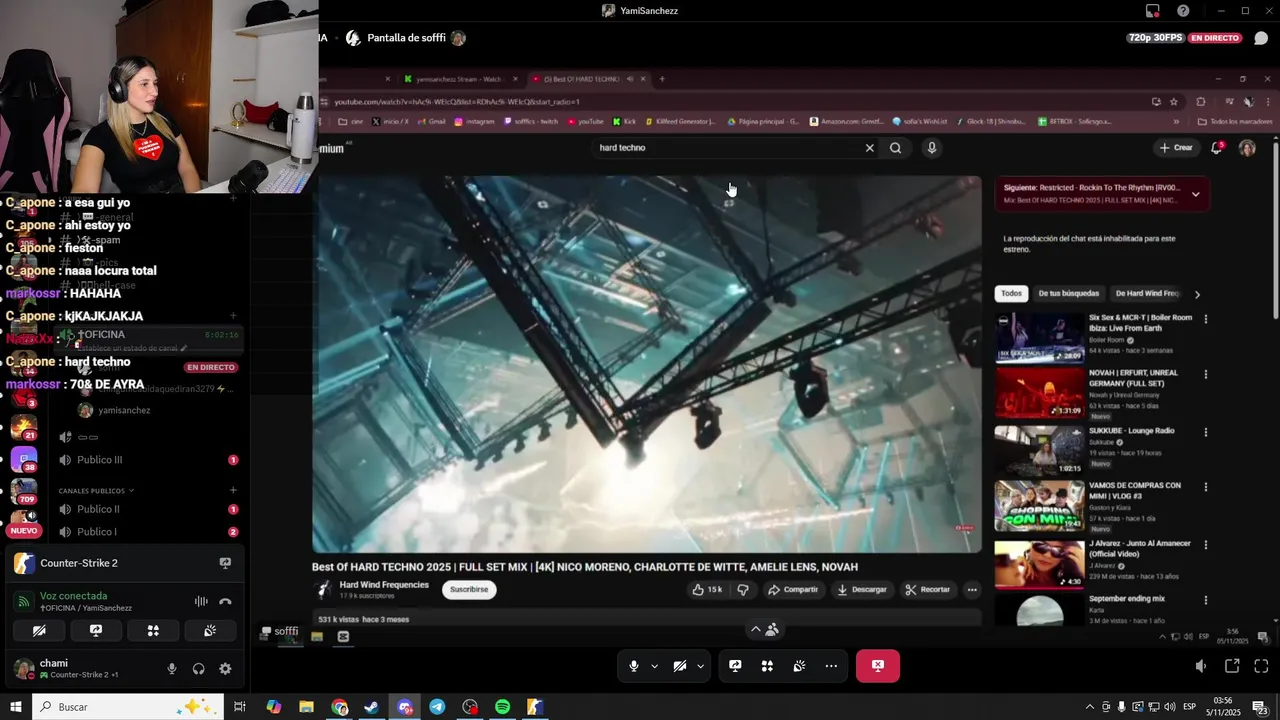Like the video with 15 k thumbs-up
The width and height of the screenshot is (1280, 720).
tap(706, 590)
